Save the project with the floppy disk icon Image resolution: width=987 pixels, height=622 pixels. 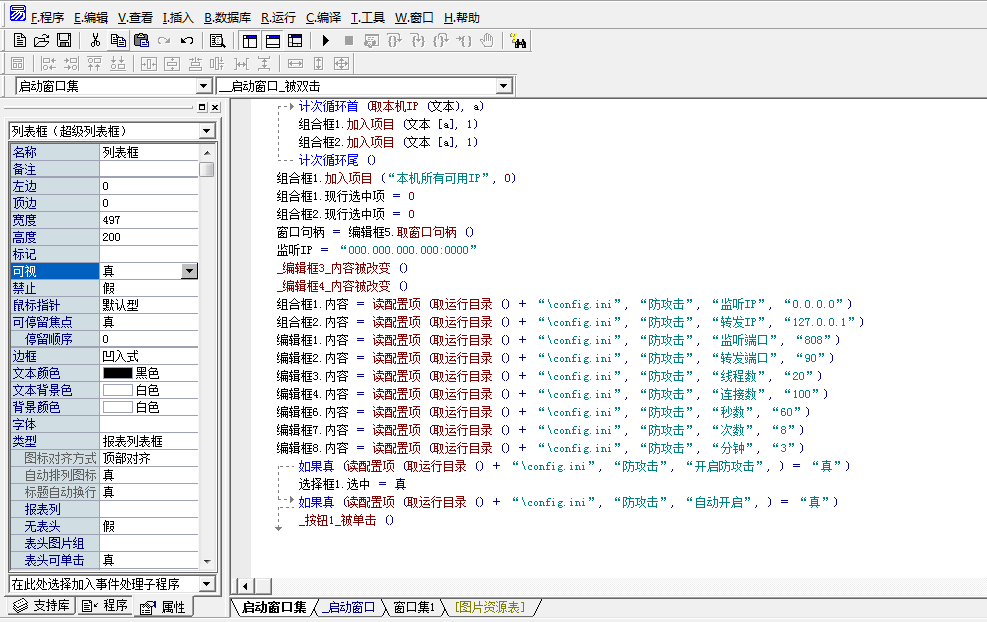point(63,41)
